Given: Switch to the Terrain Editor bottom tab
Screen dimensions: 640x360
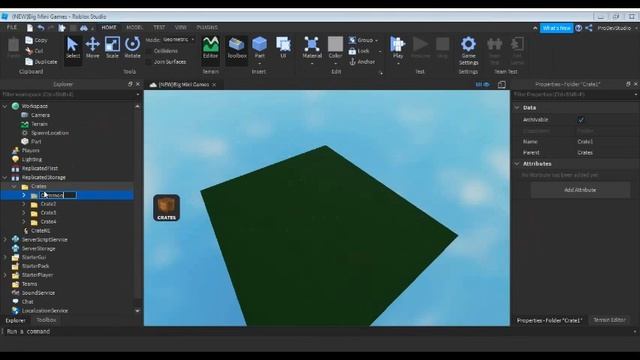Looking at the screenshot, I should [609, 320].
